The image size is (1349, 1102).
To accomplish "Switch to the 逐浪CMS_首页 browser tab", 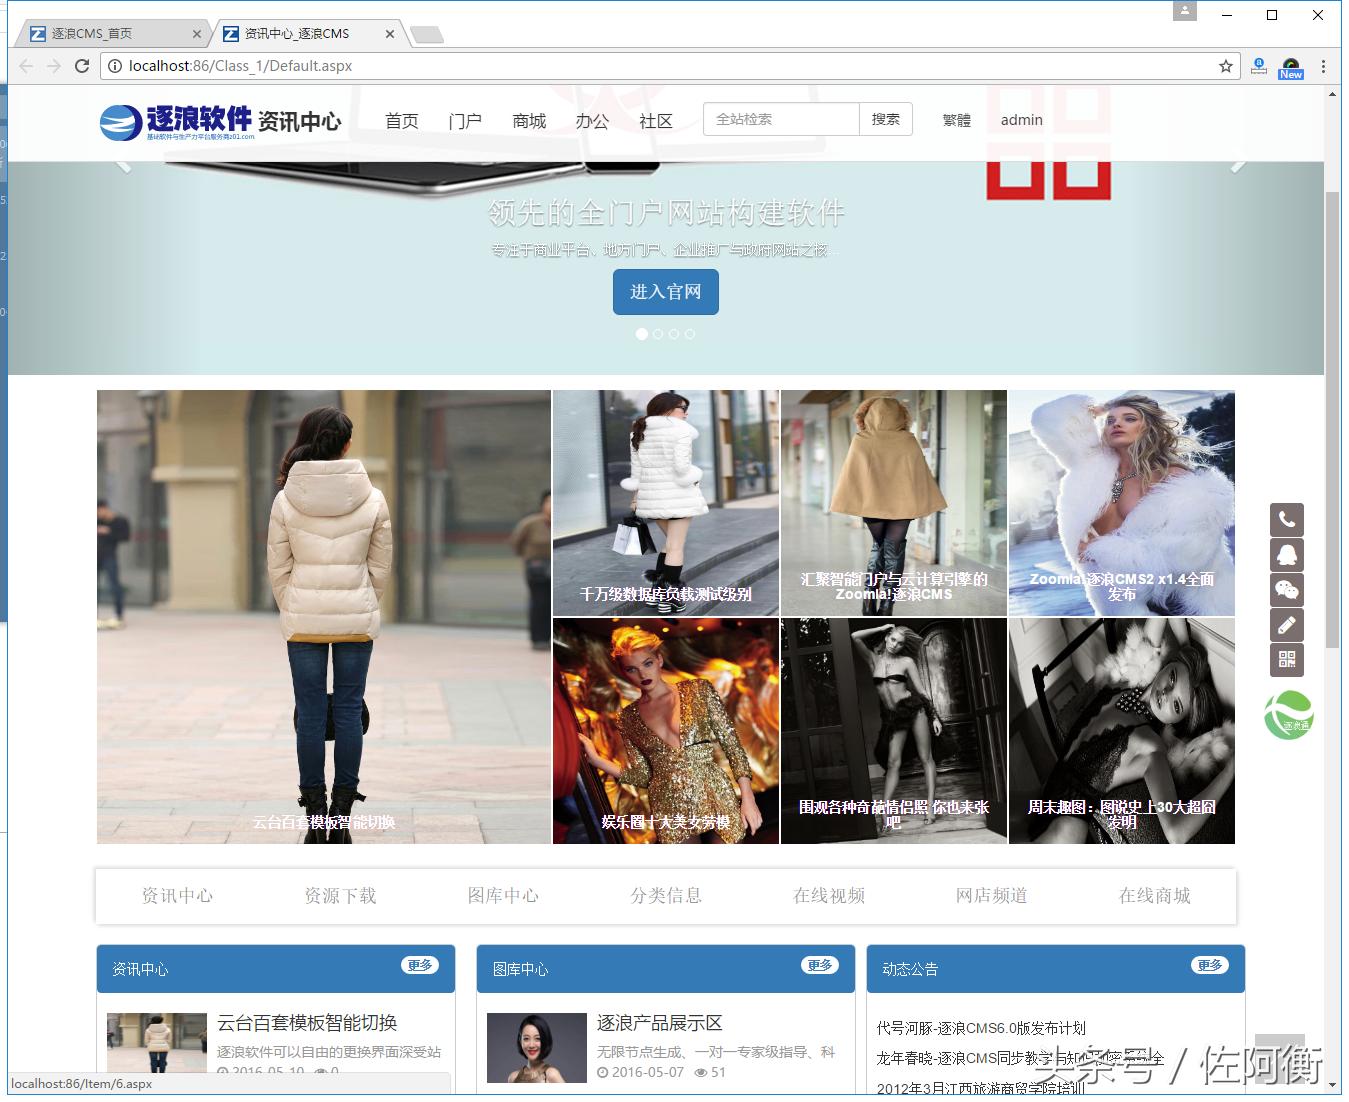I will click(x=110, y=34).
